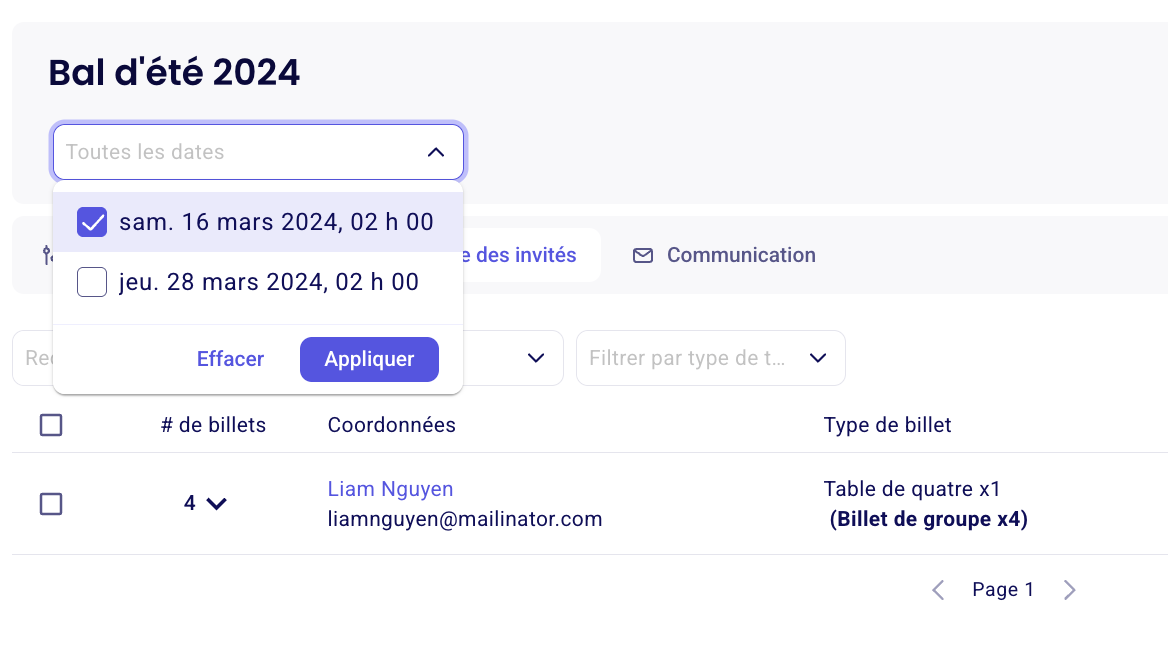Viewport: 1168px width, 654px height.
Task: Click the partially hidden icon left of tabs
Action: tap(47, 255)
